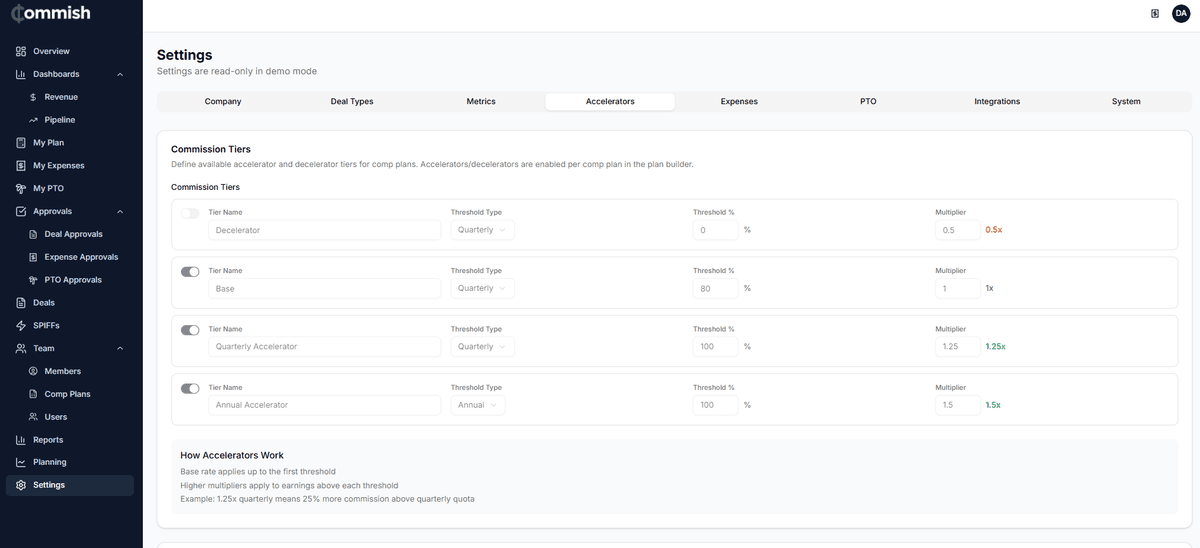This screenshot has width=1200, height=548.
Task: Click the My Plan document icon
Action: click(x=21, y=143)
